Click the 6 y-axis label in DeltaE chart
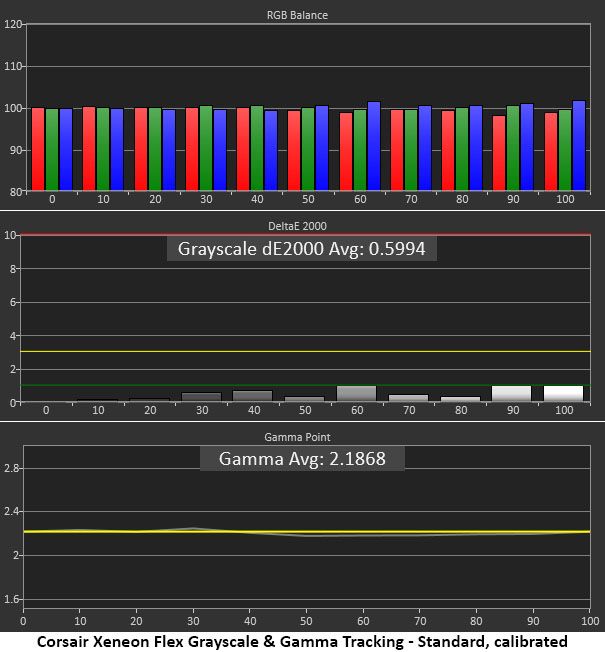Screen dimensions: 605x652 click(13, 302)
